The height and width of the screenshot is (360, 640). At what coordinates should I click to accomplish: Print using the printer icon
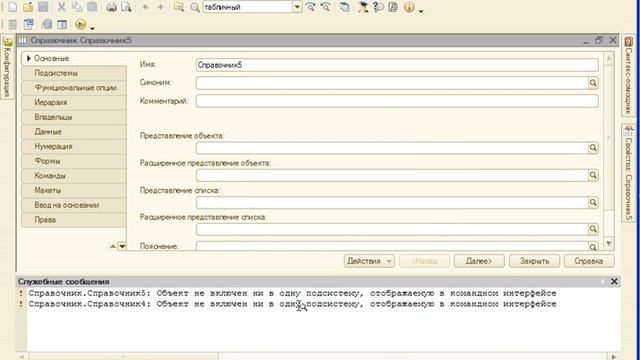point(111,7)
